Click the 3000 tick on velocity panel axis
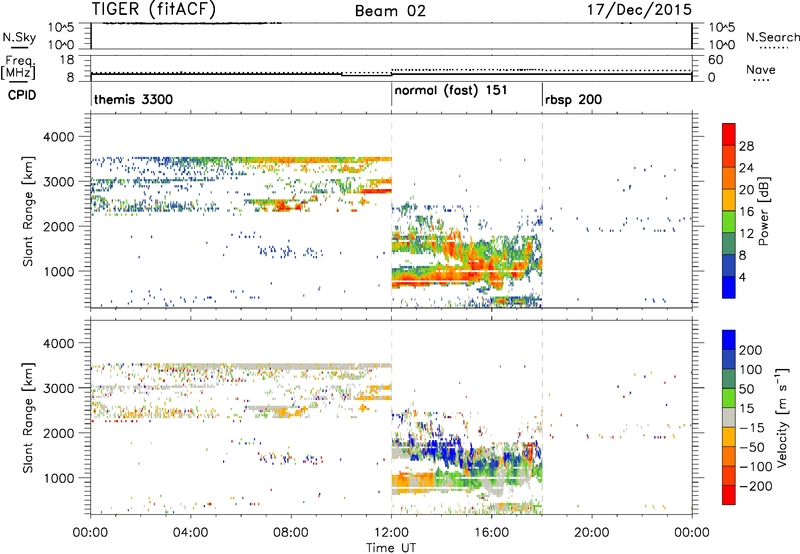800x554 pixels. pos(59,388)
